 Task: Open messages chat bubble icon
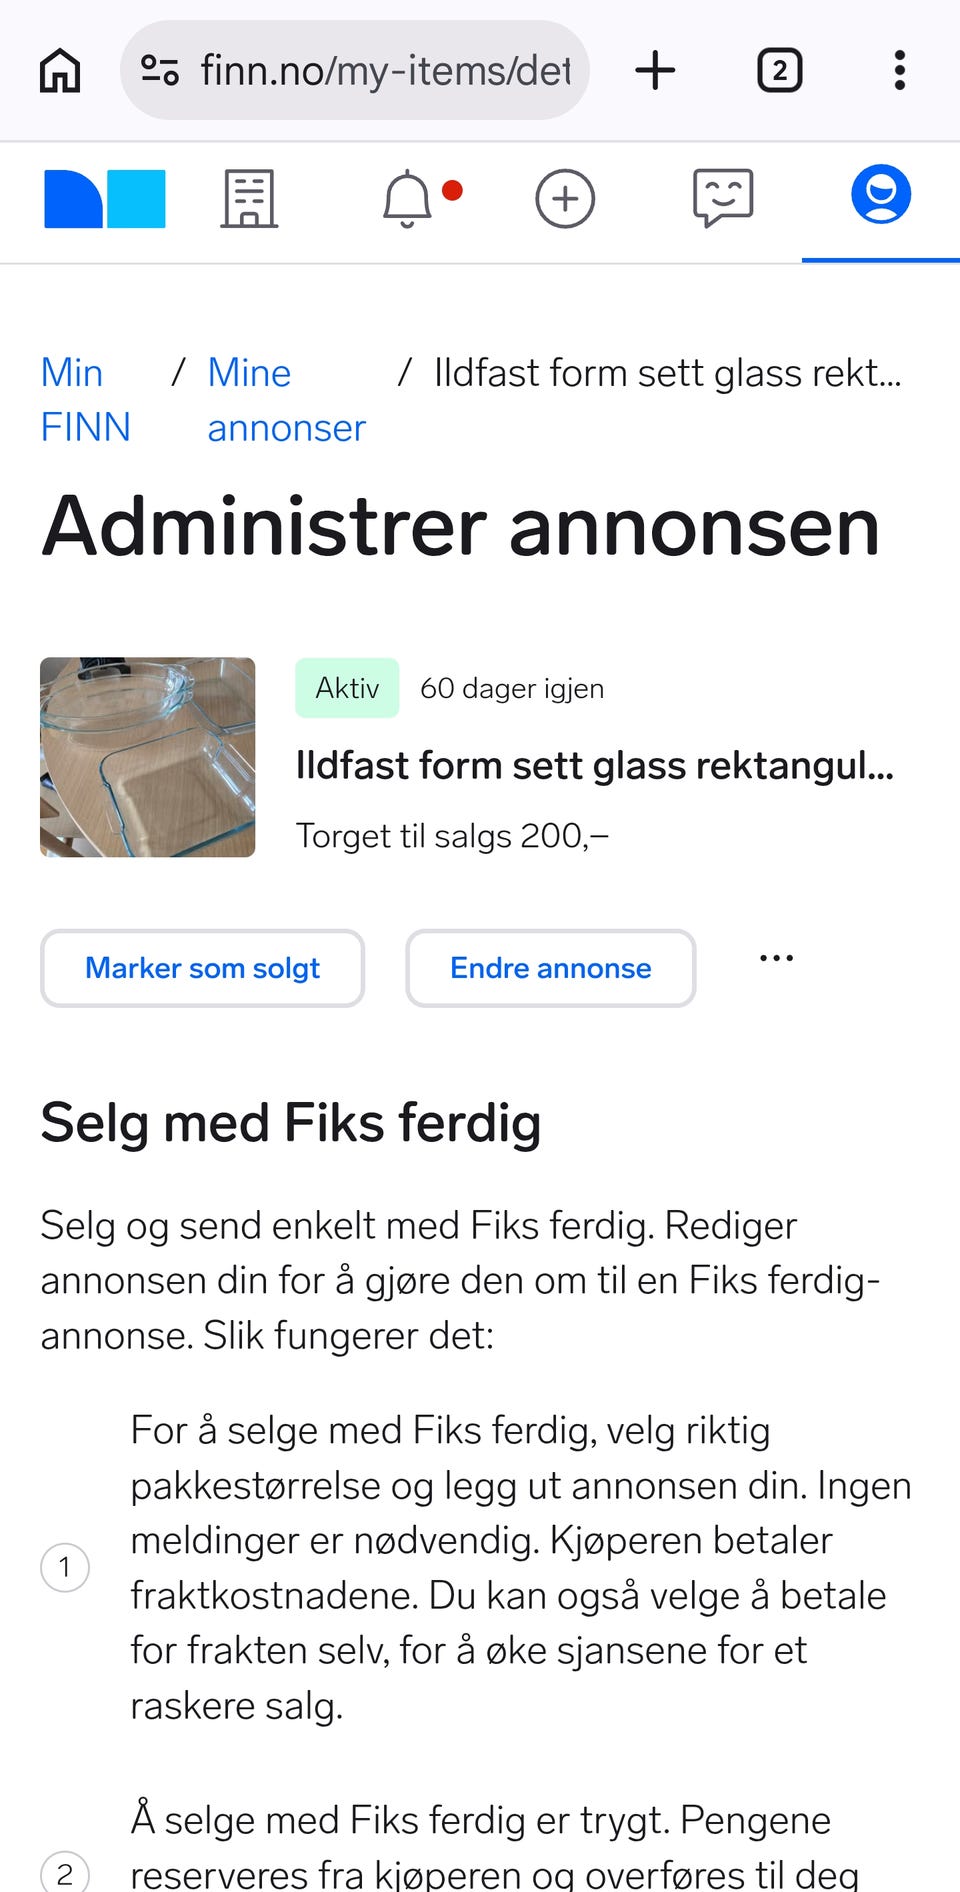723,197
